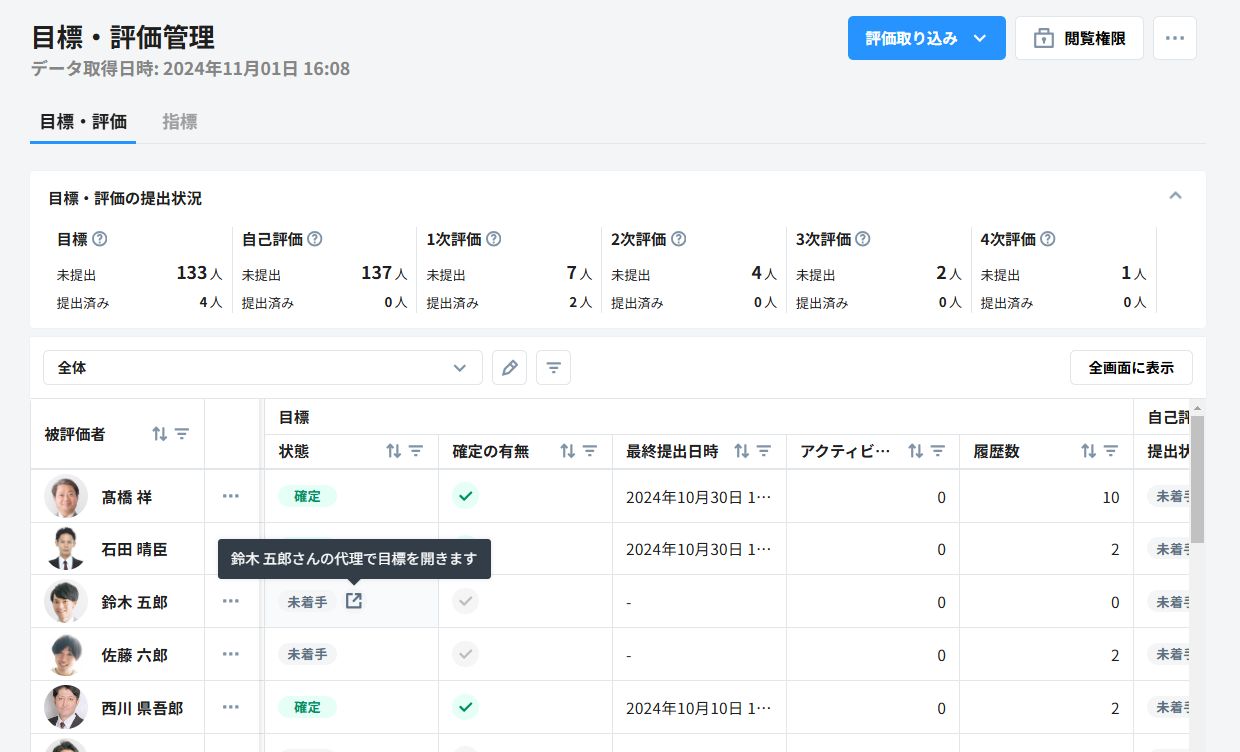Switch to the 指標 tab

click(180, 122)
